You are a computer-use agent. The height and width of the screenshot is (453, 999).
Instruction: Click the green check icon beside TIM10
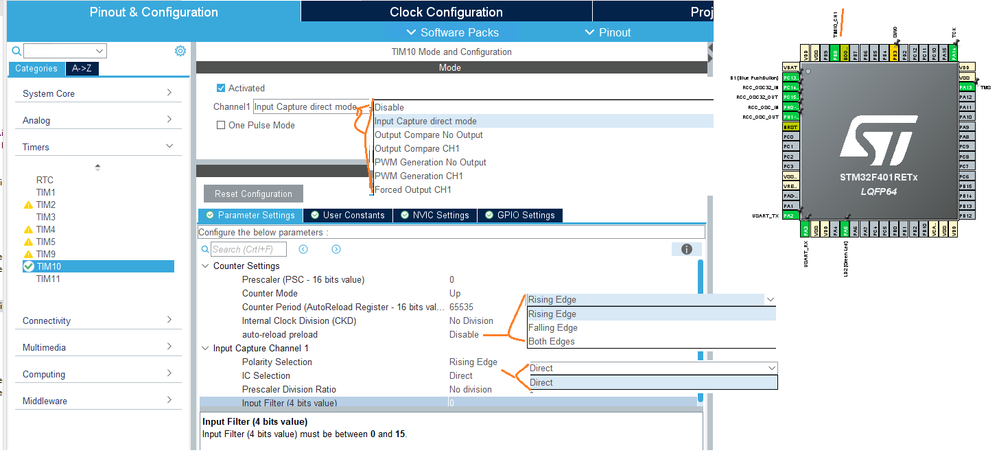point(28,266)
